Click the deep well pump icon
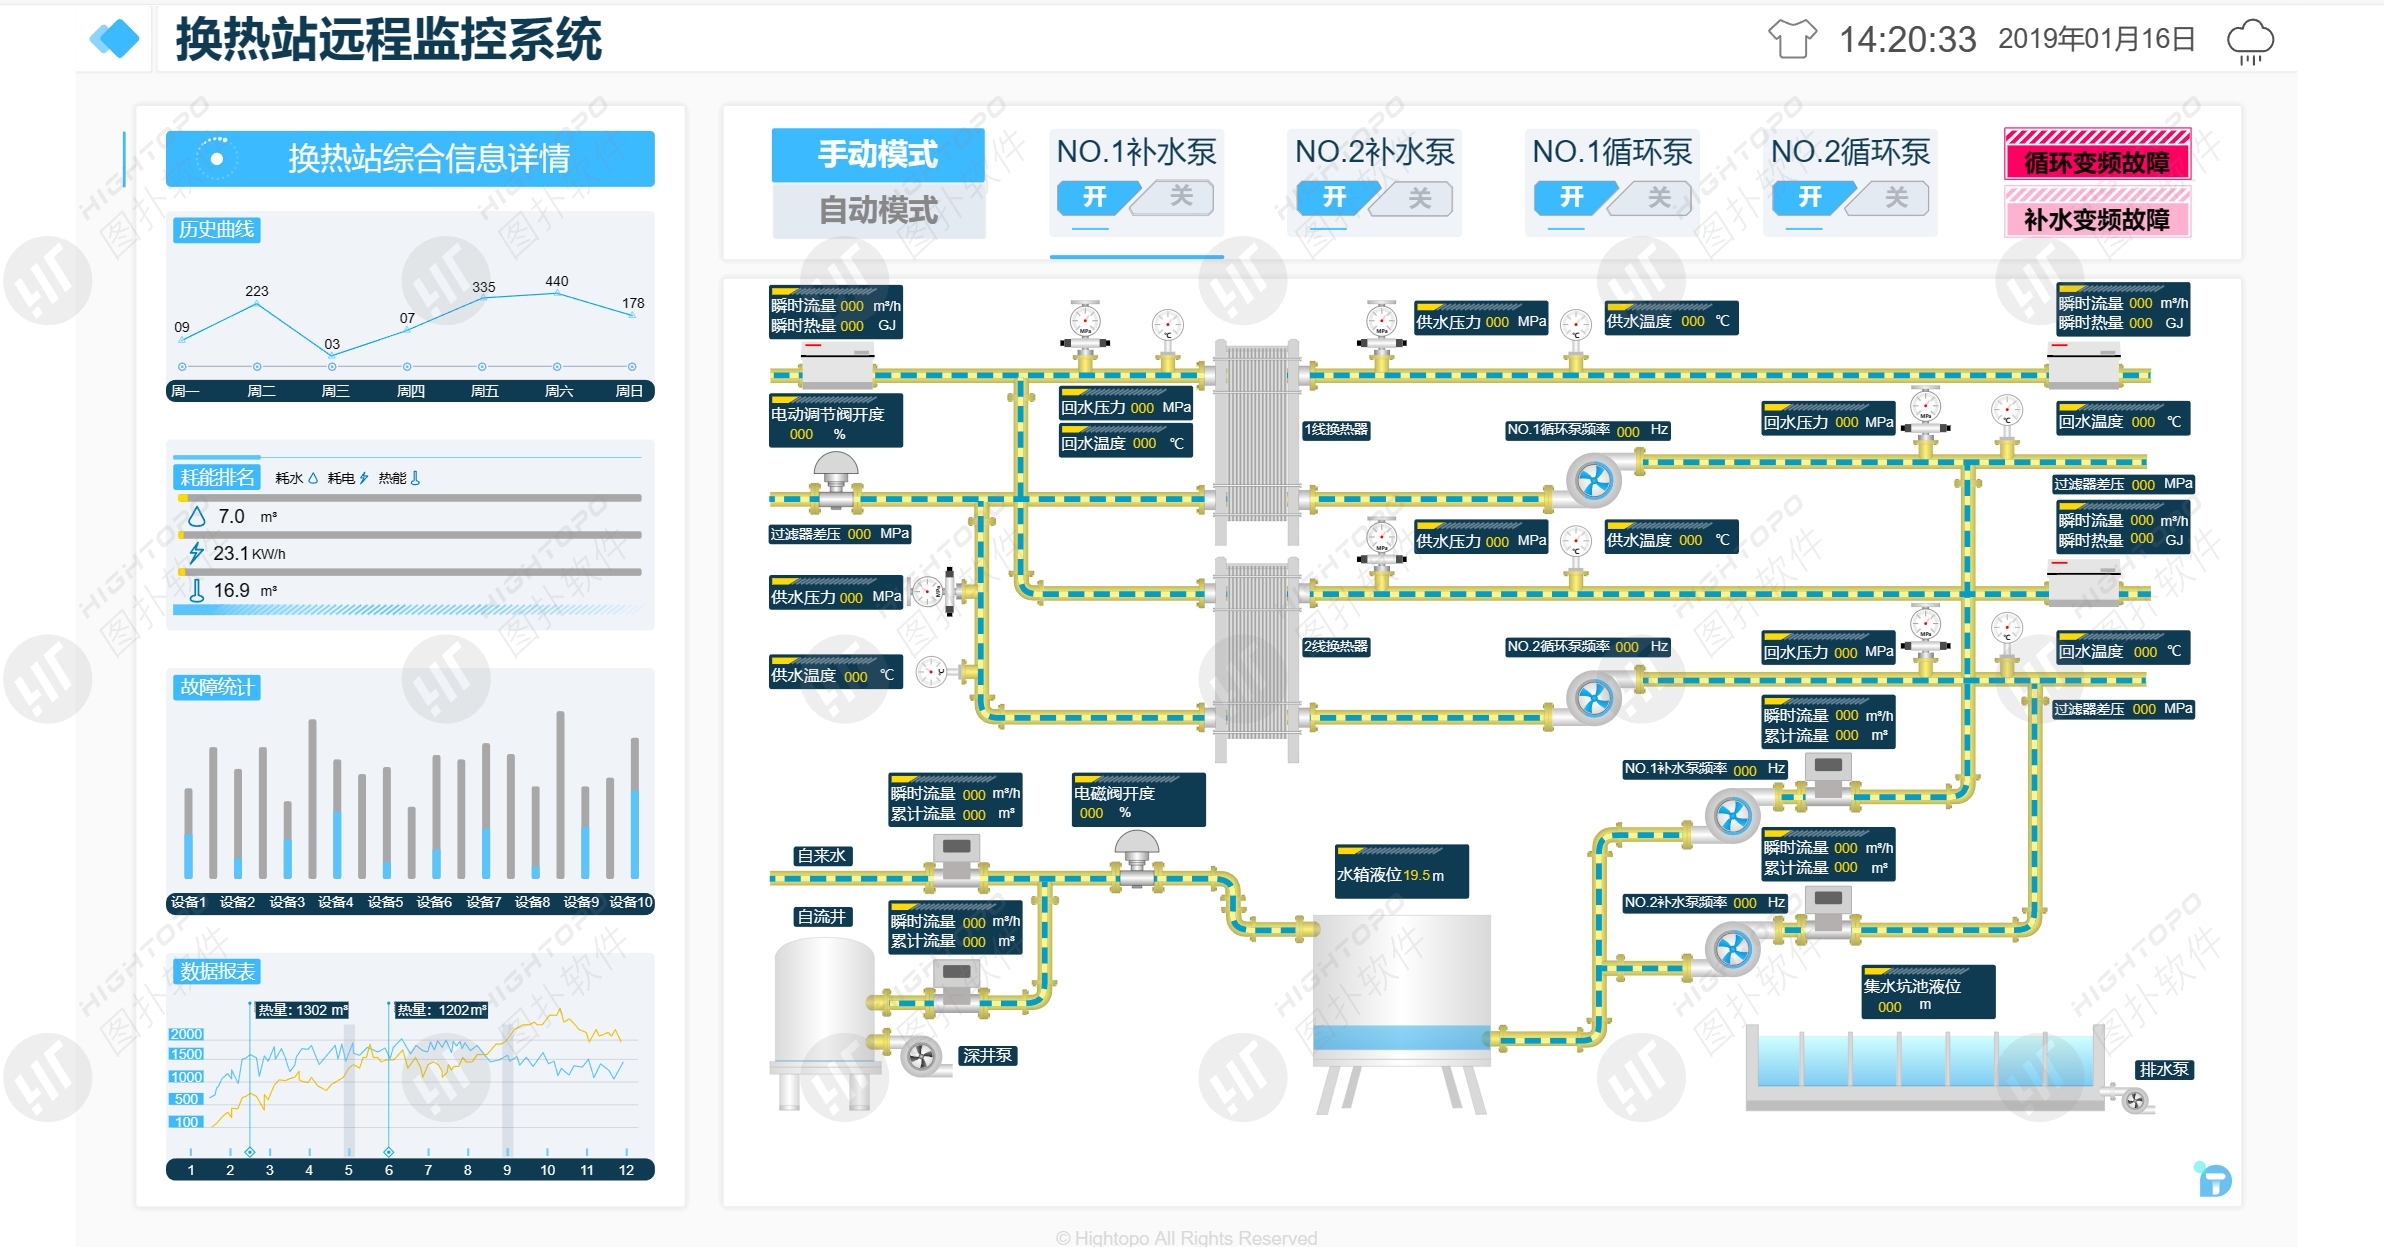Viewport: 2384px width, 1247px height. (920, 1055)
